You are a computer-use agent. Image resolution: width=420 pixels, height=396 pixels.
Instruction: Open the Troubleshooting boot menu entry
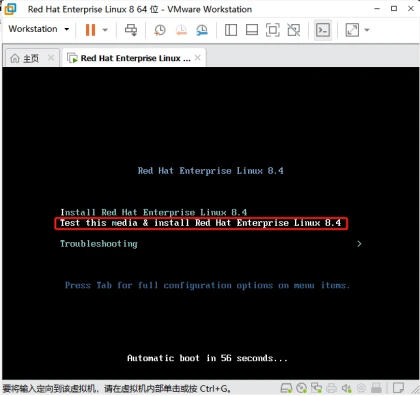click(x=99, y=244)
